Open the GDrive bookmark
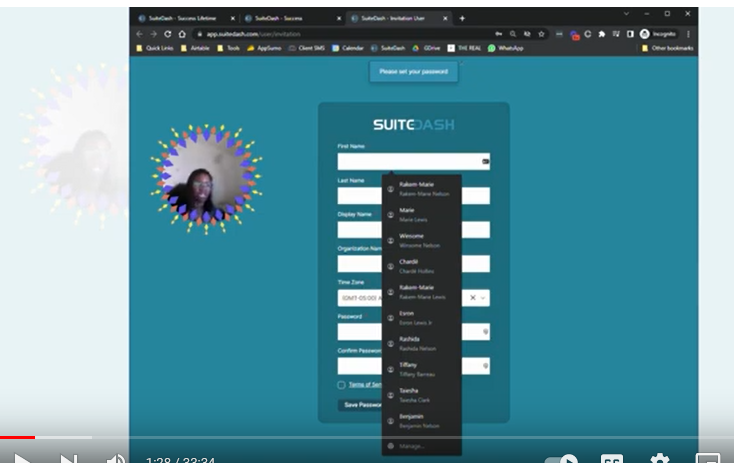Image resolution: width=734 pixels, height=463 pixels. coord(426,48)
